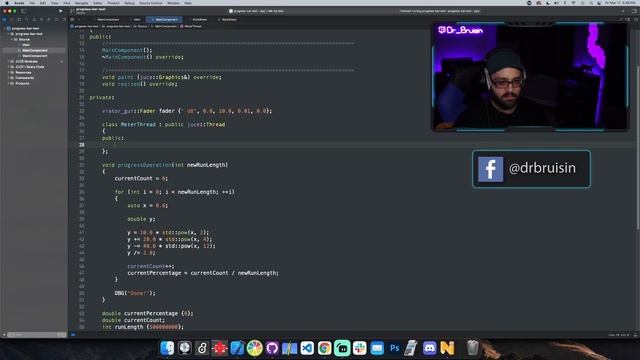Expand the JUCE Modules group
640x360 pixels.
pyautogui.click(x=8, y=61)
